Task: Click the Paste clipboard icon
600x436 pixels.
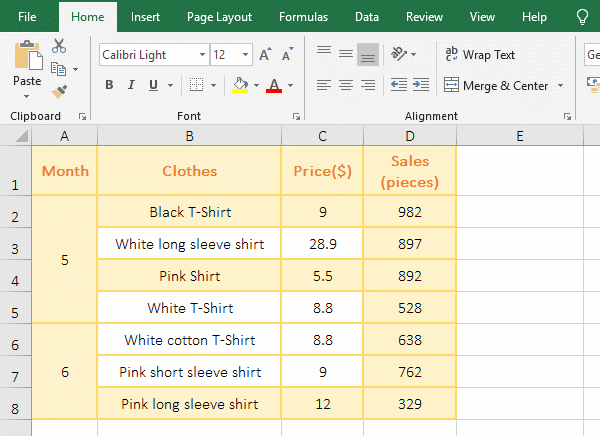Action: coord(28,56)
